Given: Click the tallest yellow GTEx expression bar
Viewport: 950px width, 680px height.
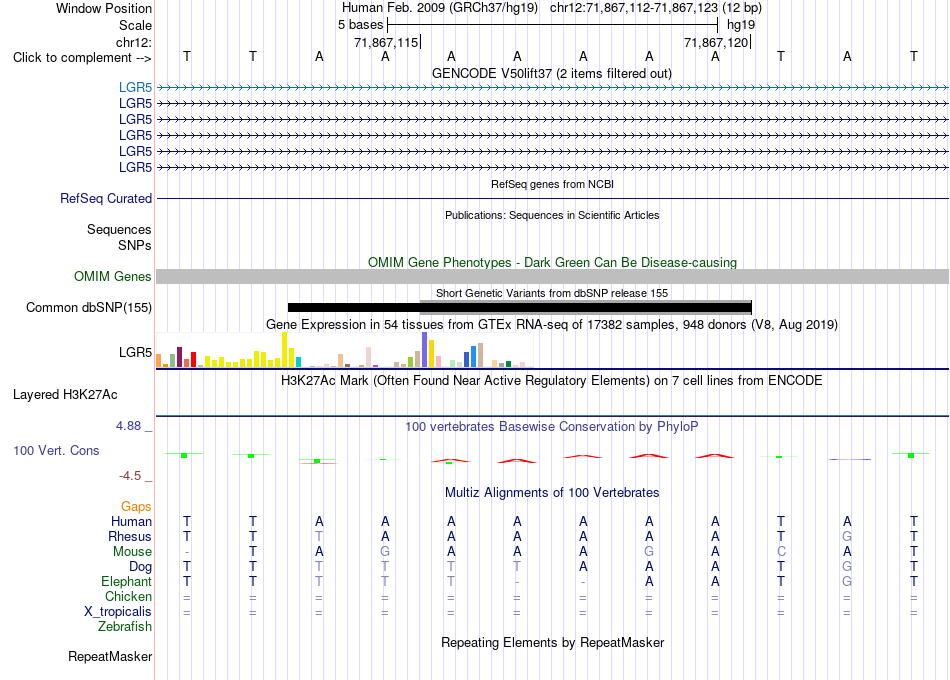Looking at the screenshot, I should coord(284,350).
